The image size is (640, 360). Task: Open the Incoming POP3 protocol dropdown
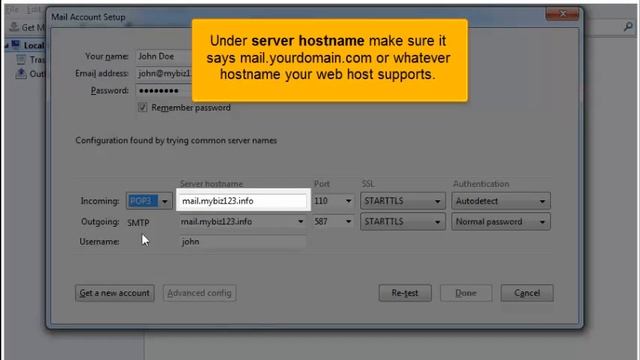click(x=149, y=201)
